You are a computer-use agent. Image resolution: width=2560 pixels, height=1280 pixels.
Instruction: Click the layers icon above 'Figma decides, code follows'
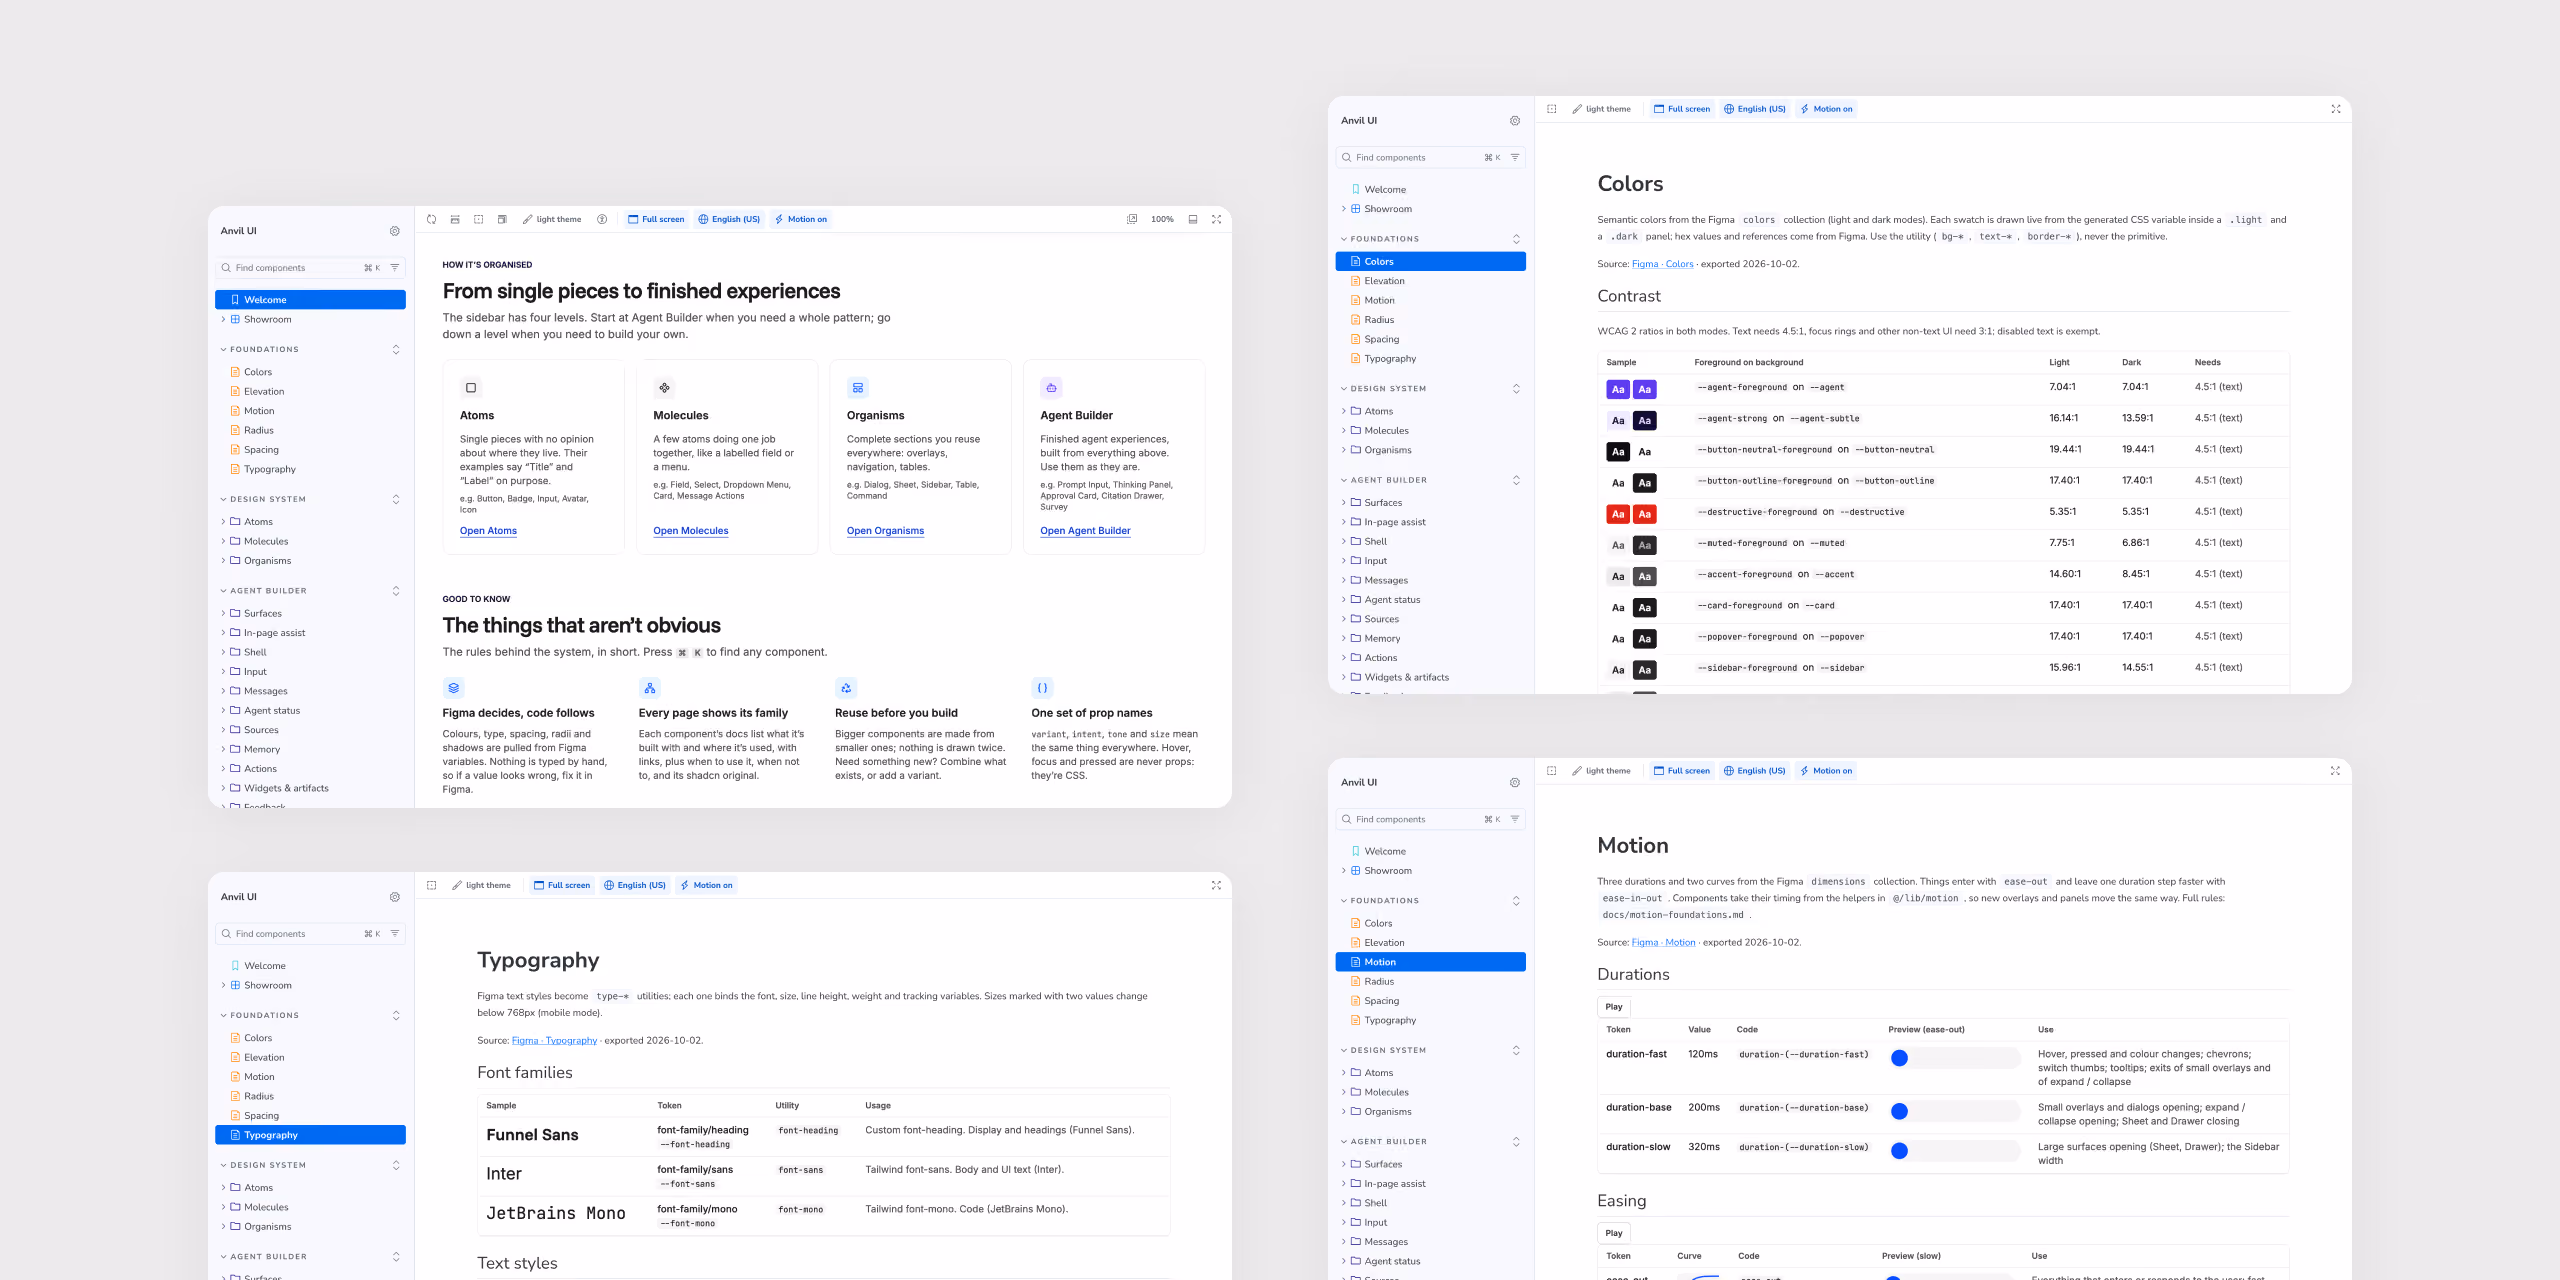click(454, 688)
